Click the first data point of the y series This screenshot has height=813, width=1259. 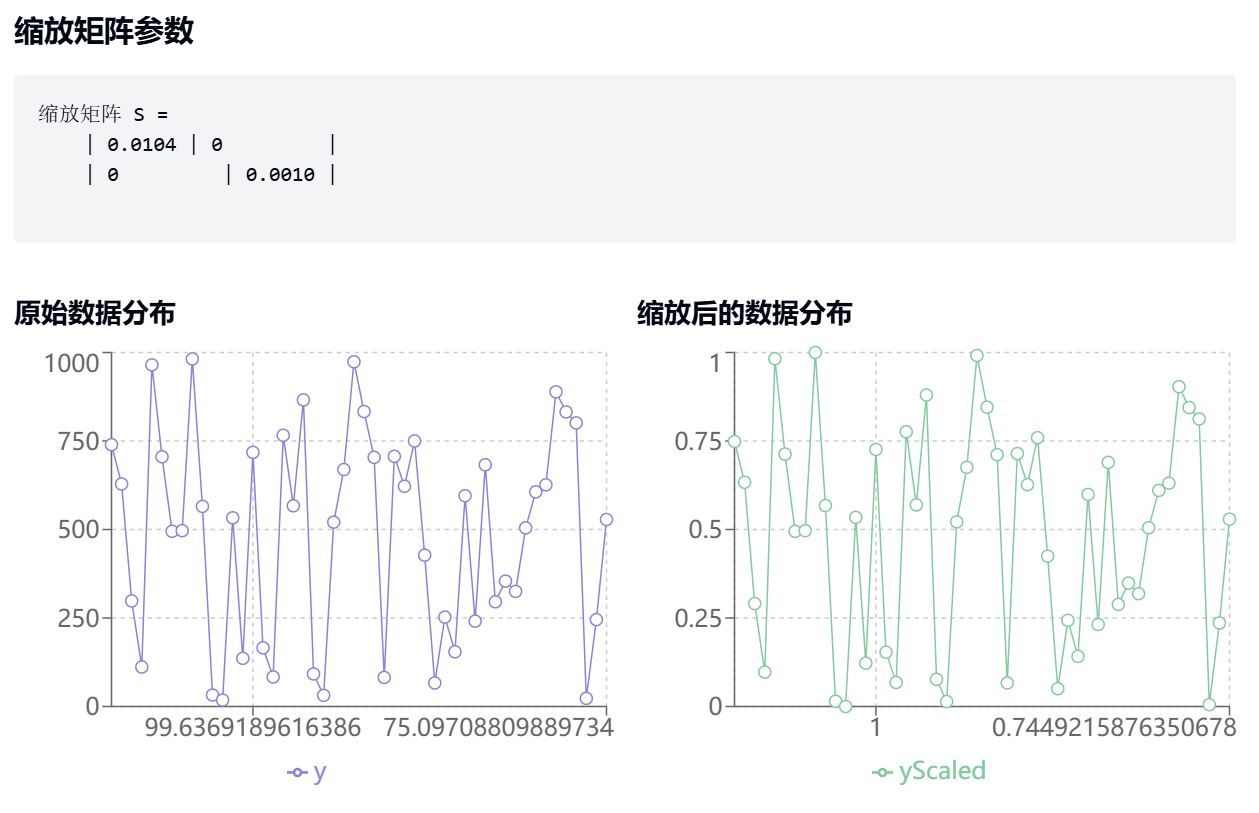click(111, 444)
